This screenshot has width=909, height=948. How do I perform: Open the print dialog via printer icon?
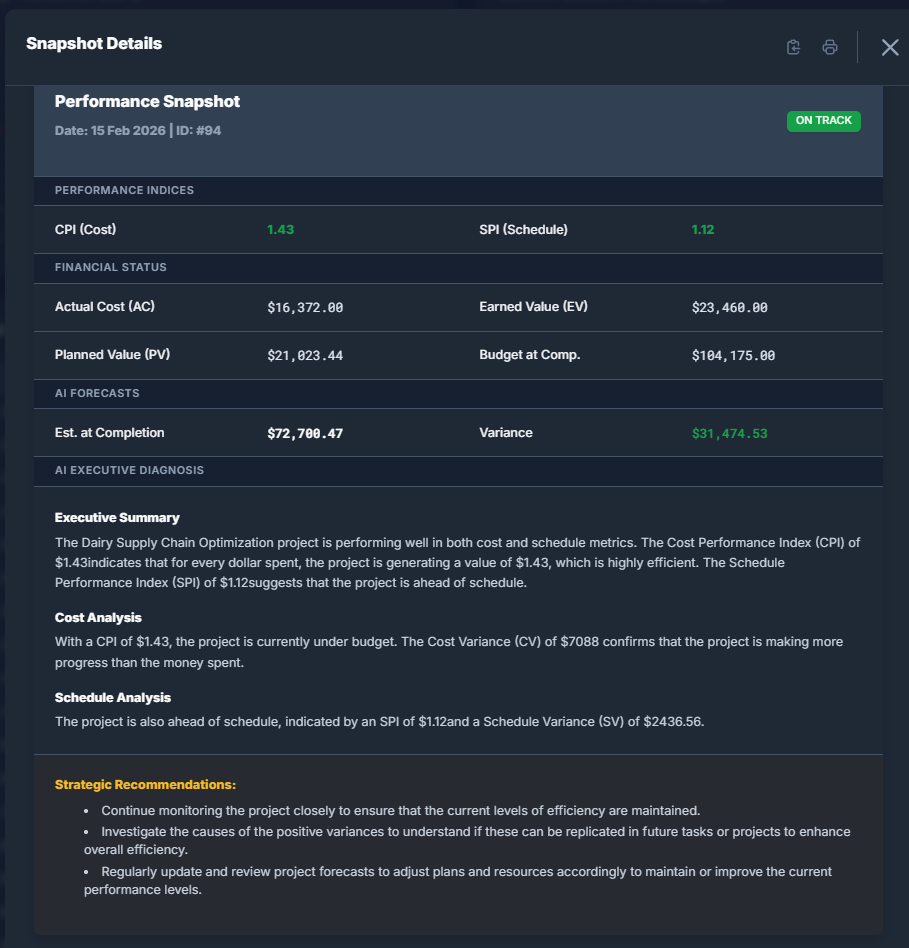pos(829,47)
